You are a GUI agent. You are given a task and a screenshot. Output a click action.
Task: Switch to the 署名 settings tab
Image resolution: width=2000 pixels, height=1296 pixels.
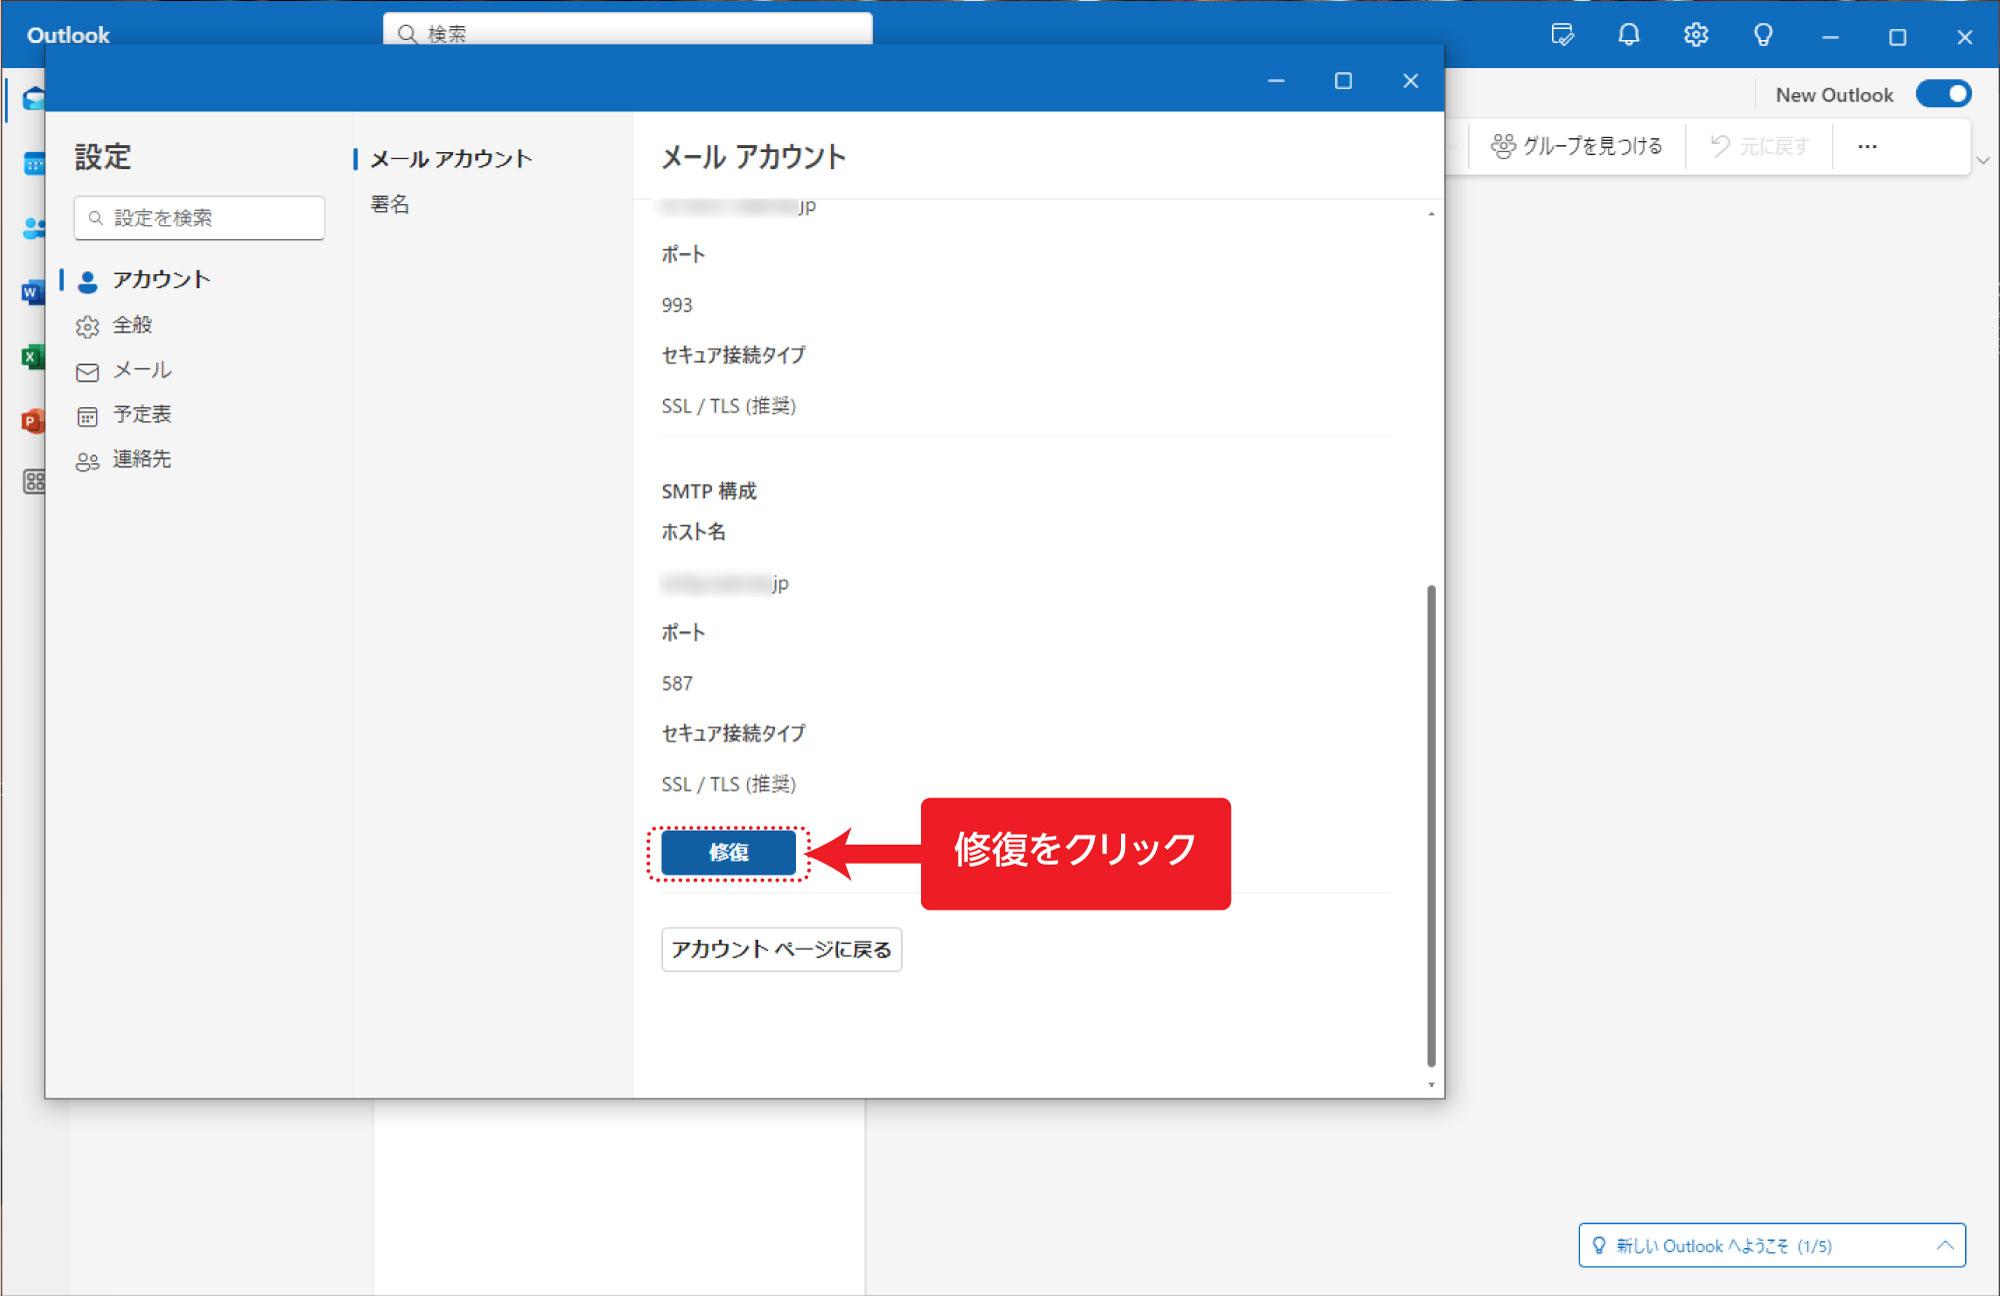coord(389,205)
